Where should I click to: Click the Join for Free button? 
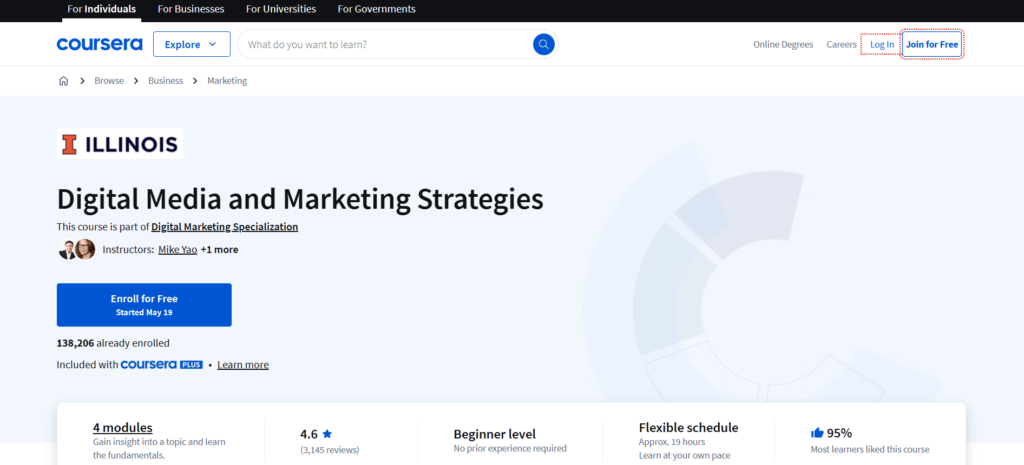(932, 44)
